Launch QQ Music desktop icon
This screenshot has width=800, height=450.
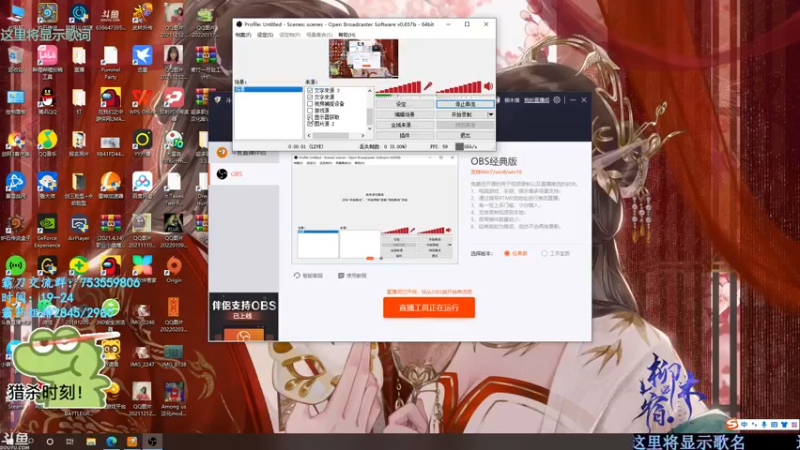pos(47,142)
